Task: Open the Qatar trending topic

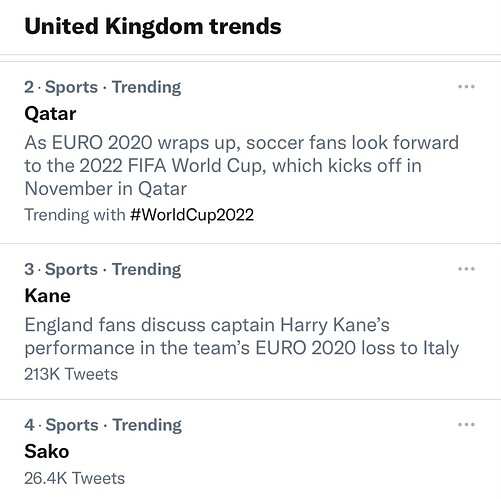Action: point(50,114)
